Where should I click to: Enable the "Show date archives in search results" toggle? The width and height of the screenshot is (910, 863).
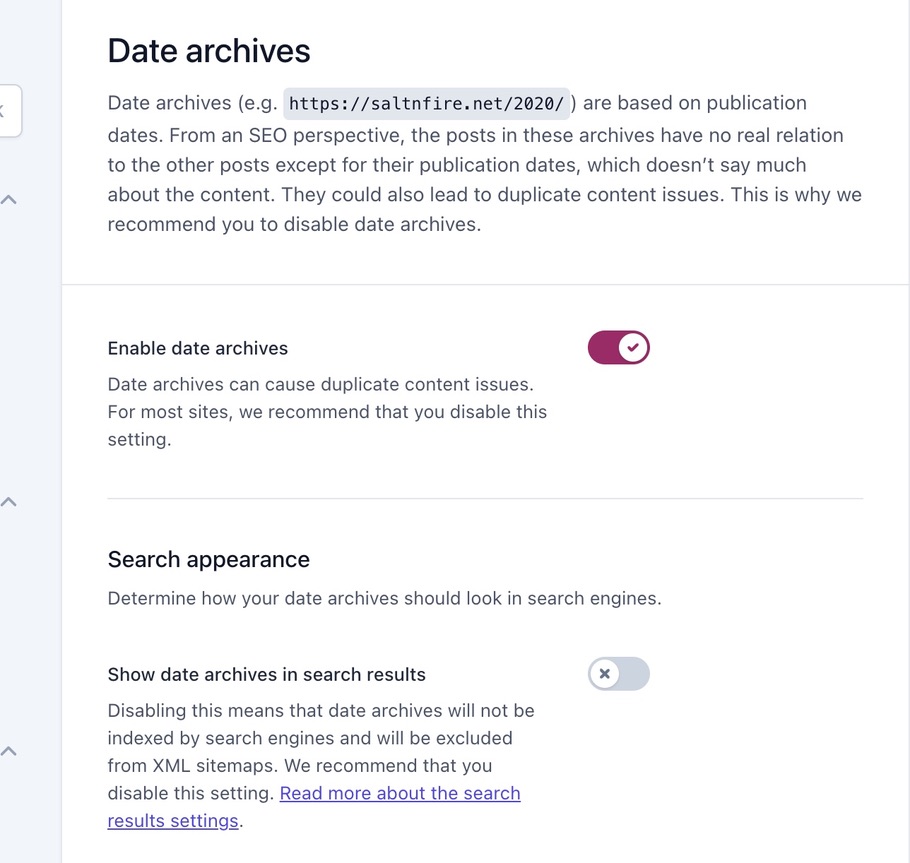click(618, 674)
